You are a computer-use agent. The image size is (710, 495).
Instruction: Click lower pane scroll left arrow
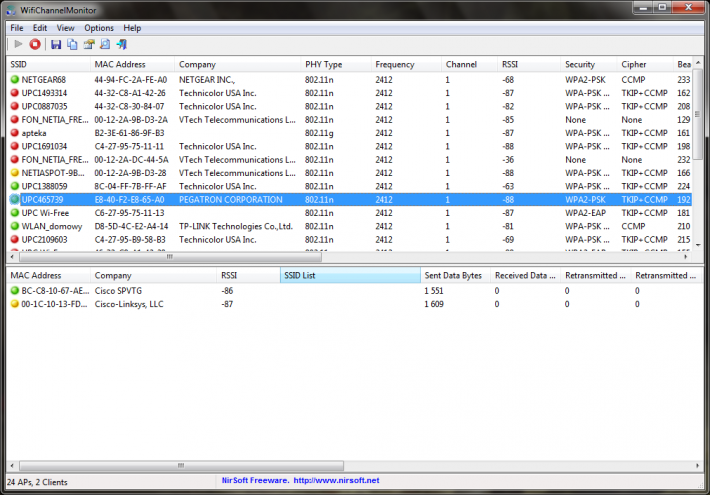(x=12, y=466)
